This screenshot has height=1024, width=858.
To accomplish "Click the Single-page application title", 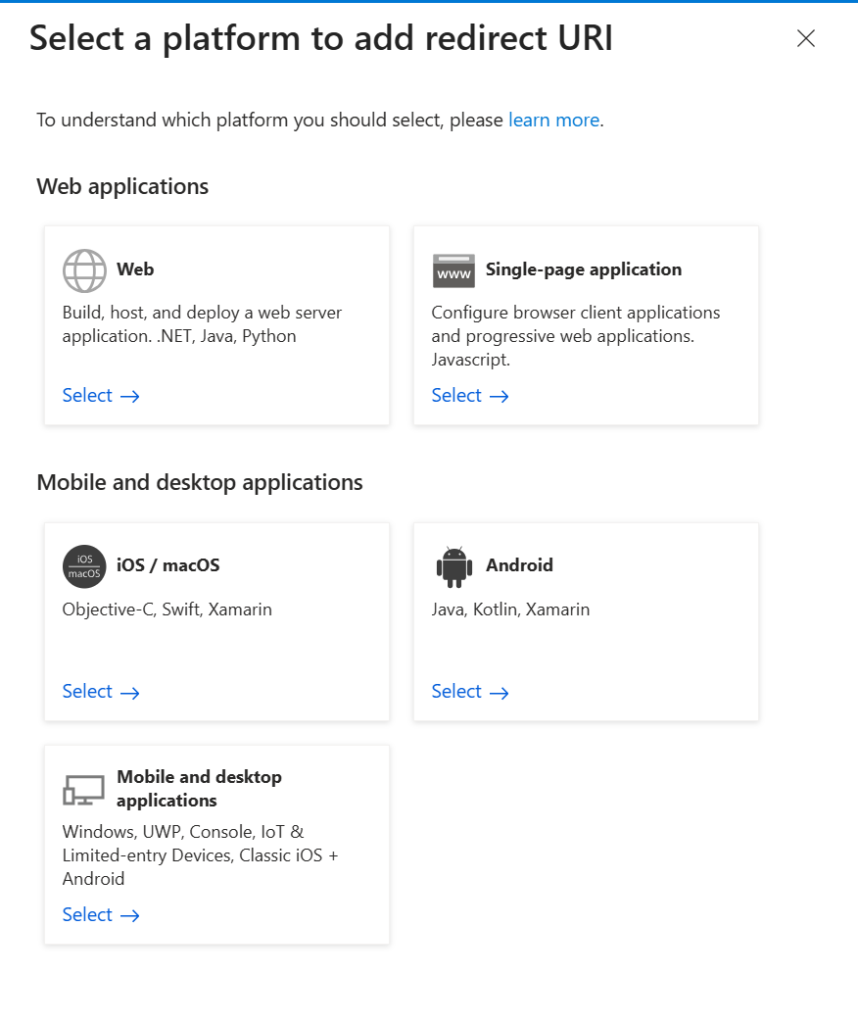I will click(584, 270).
